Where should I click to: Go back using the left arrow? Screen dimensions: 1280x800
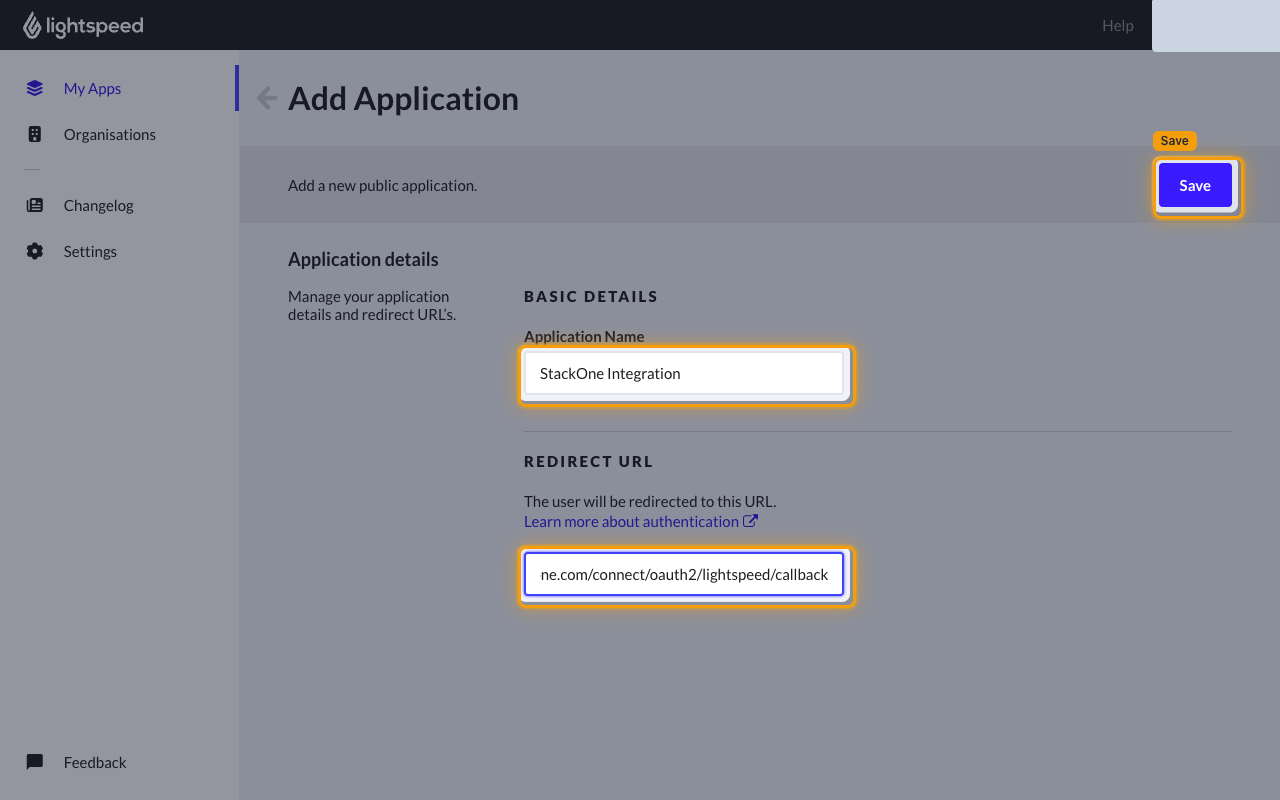[x=266, y=97]
